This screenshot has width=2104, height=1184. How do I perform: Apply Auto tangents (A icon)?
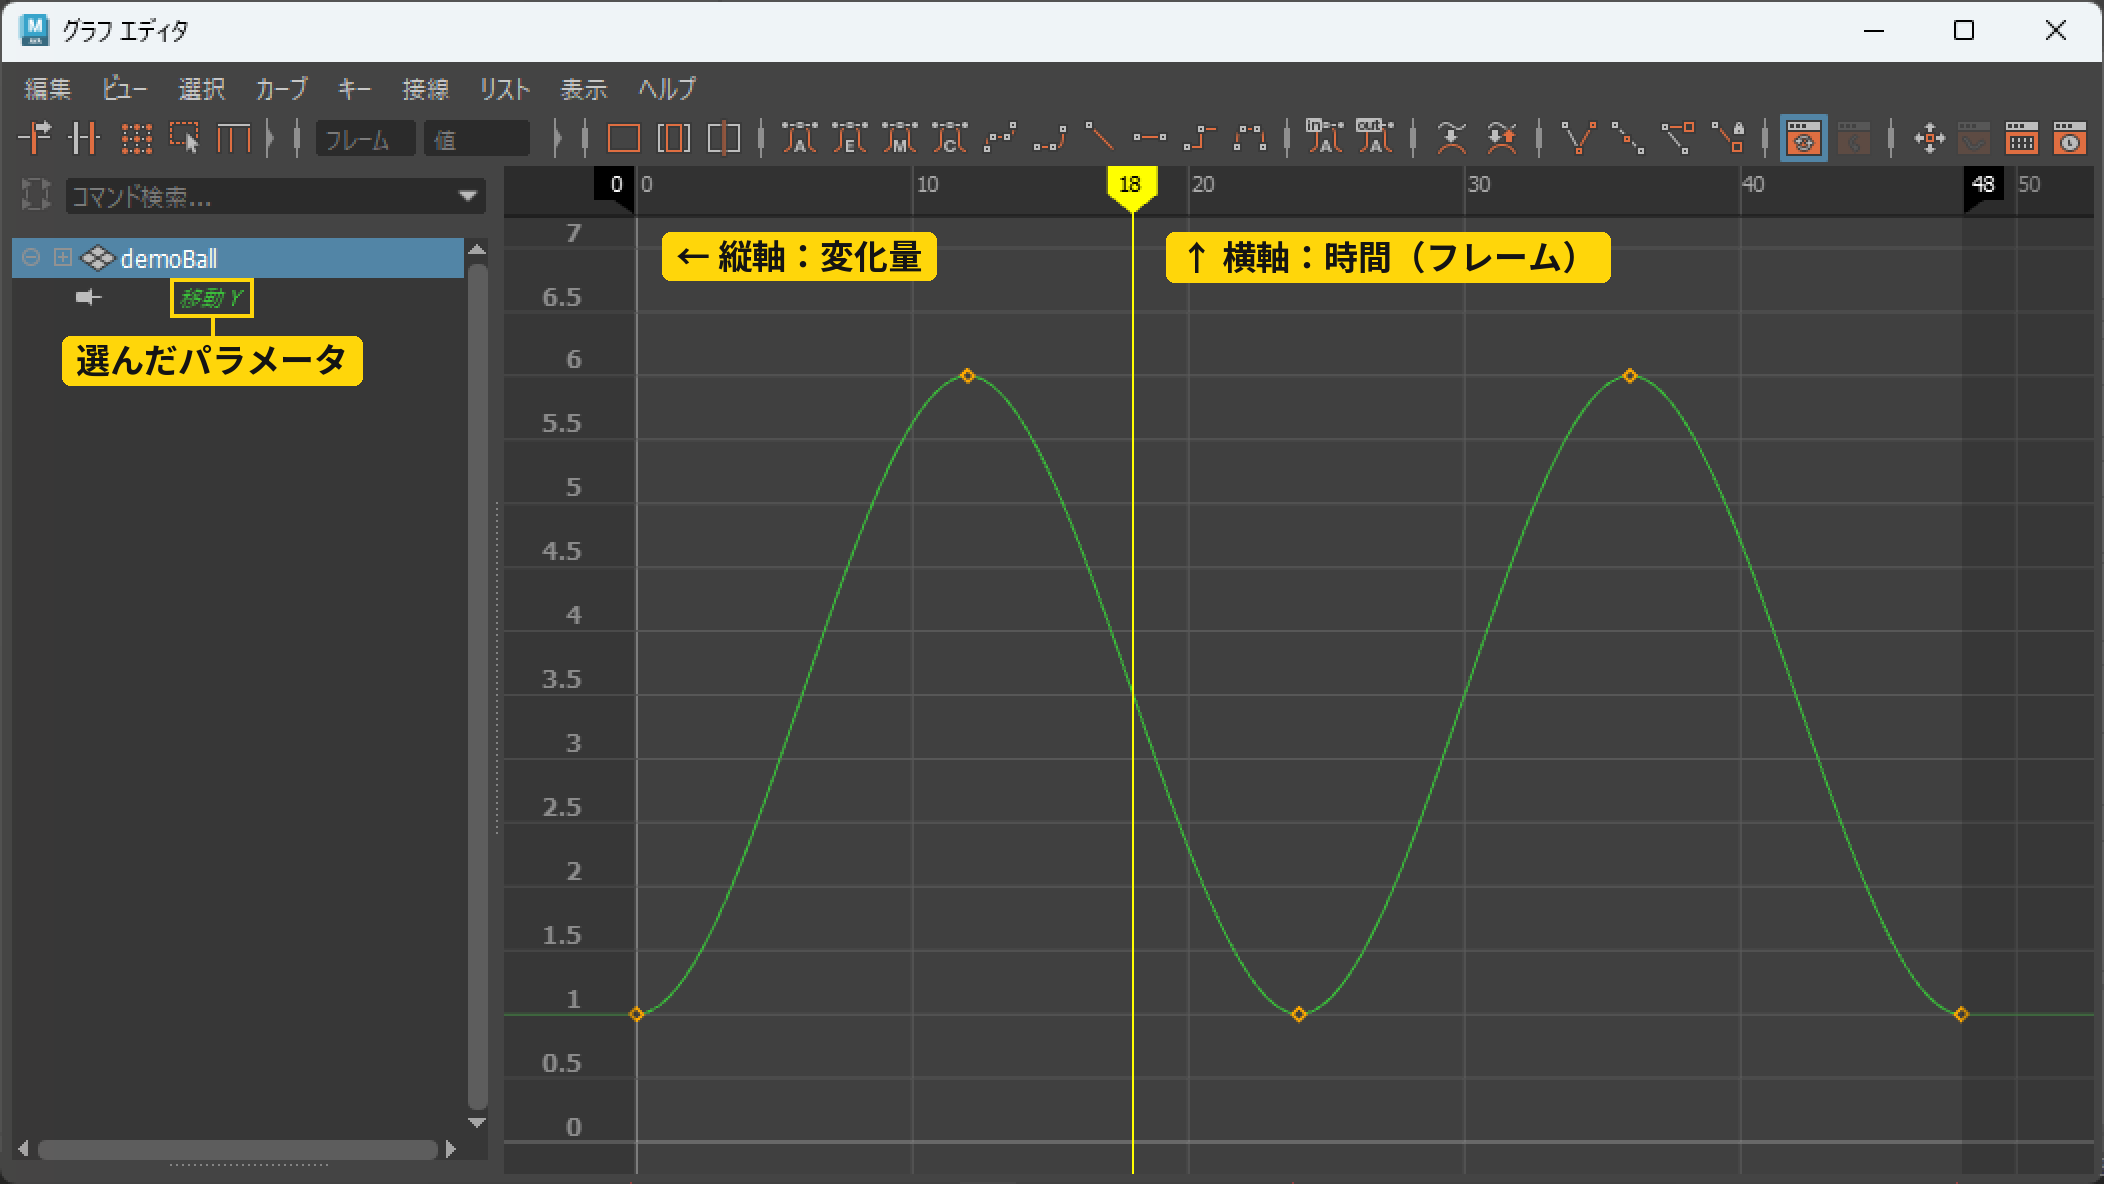click(x=799, y=138)
